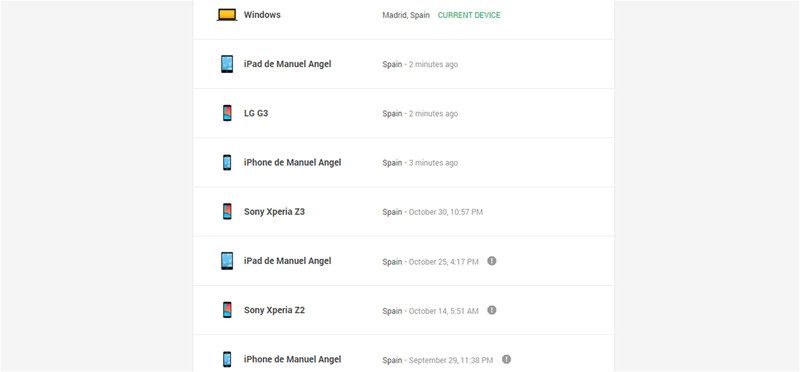The width and height of the screenshot is (800, 372).
Task: Open Sony Xperia Z3 device row
Action: click(x=404, y=212)
